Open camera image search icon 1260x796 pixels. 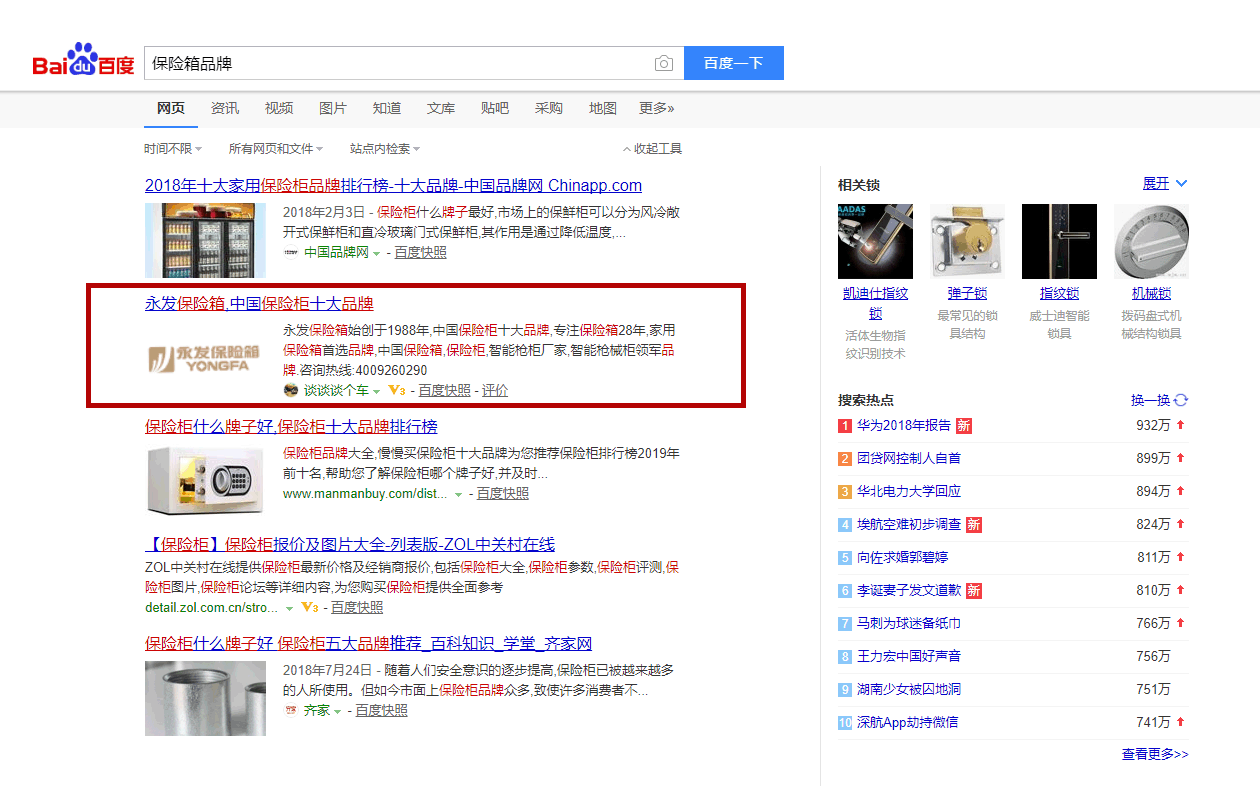pyautogui.click(x=664, y=63)
